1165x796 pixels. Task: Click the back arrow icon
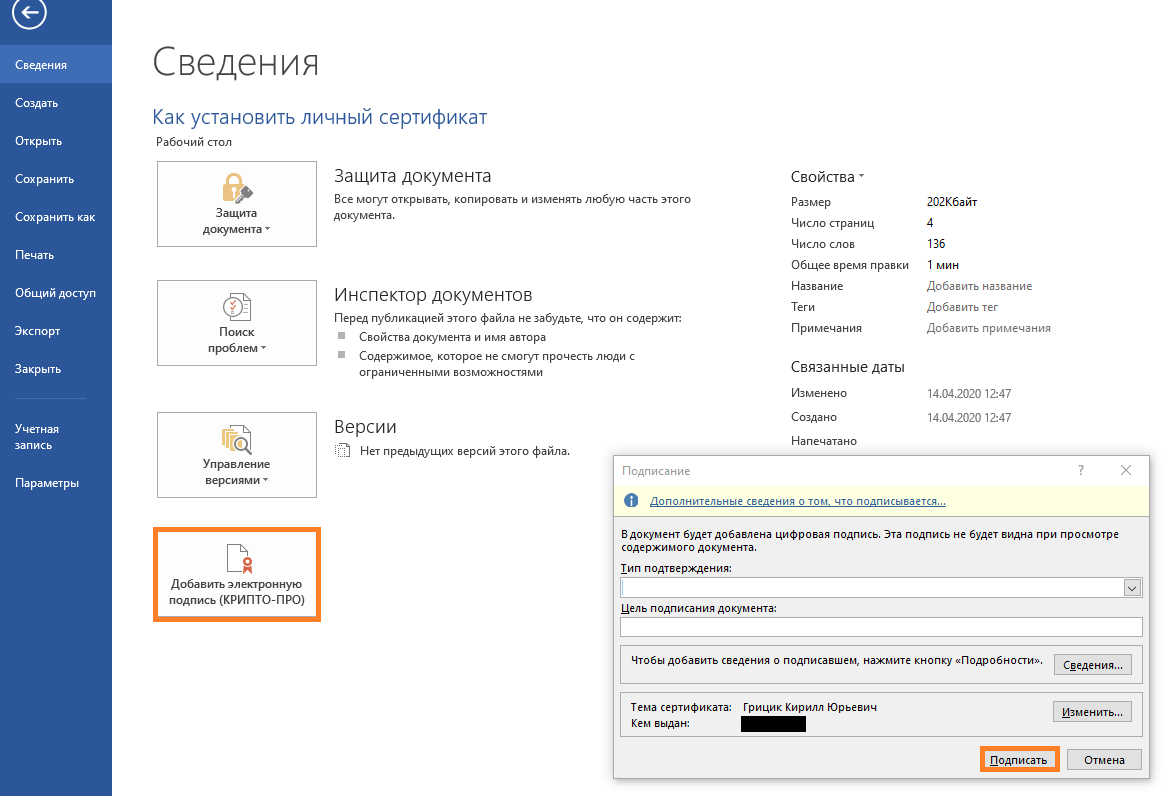click(29, 13)
